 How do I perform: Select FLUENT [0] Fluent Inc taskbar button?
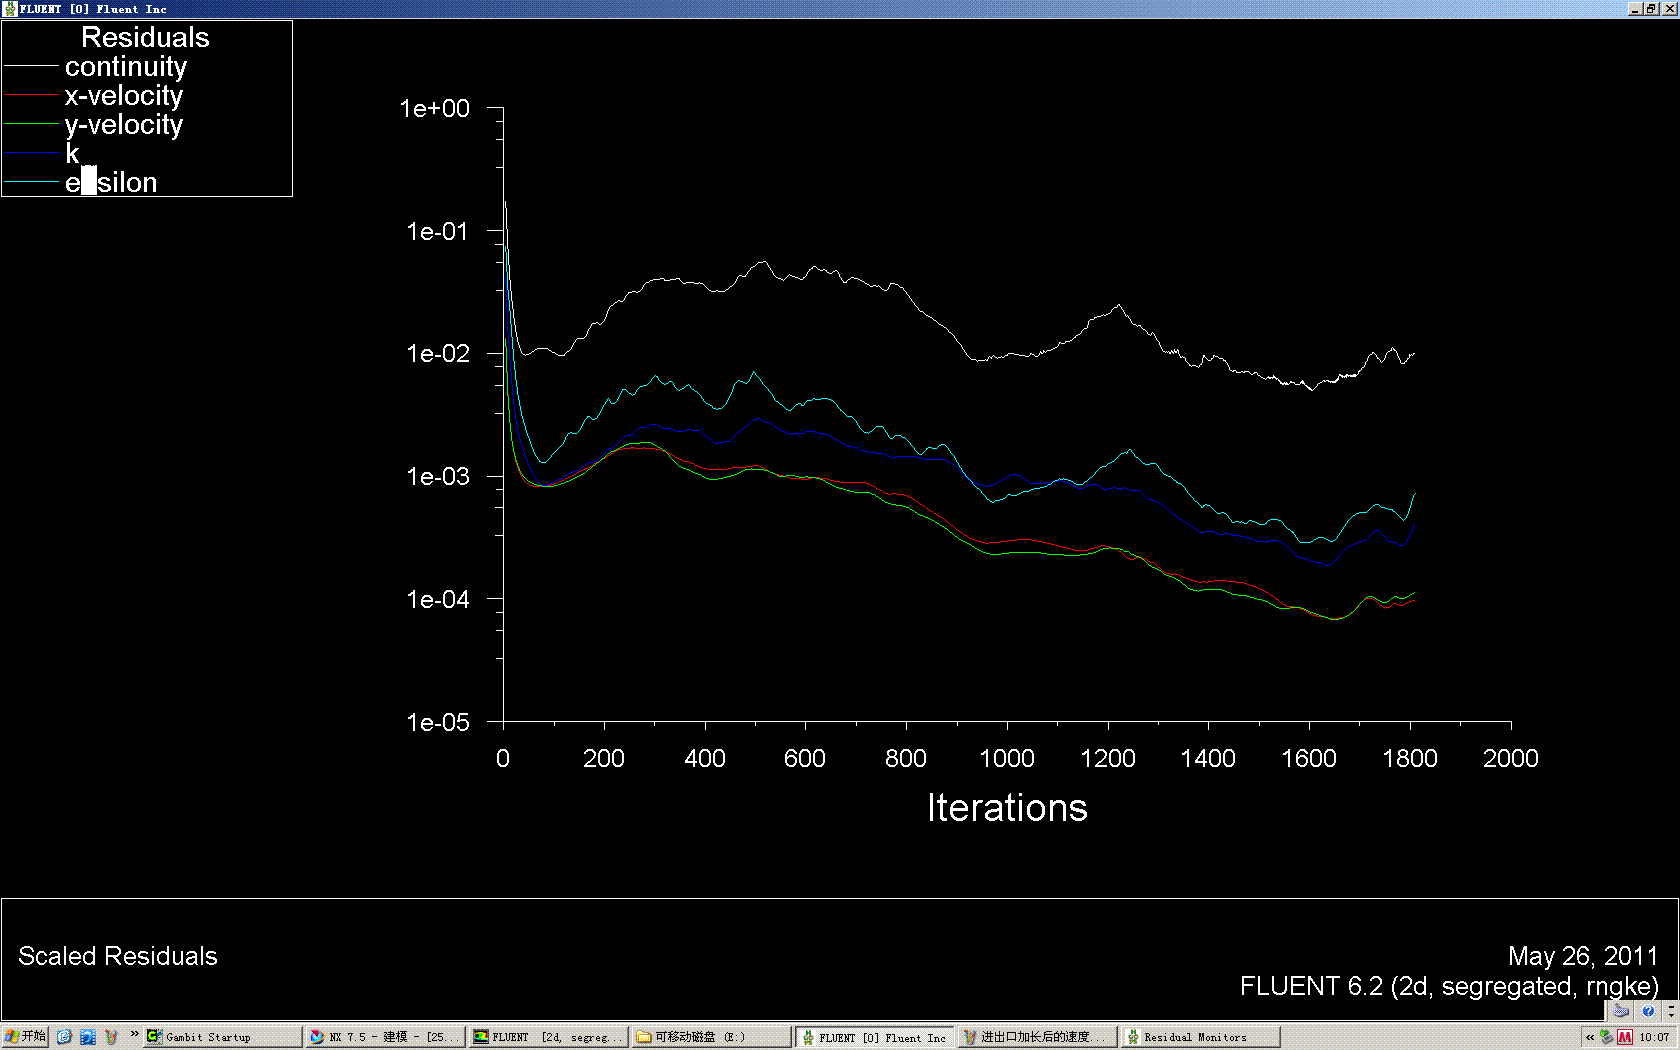(875, 1037)
